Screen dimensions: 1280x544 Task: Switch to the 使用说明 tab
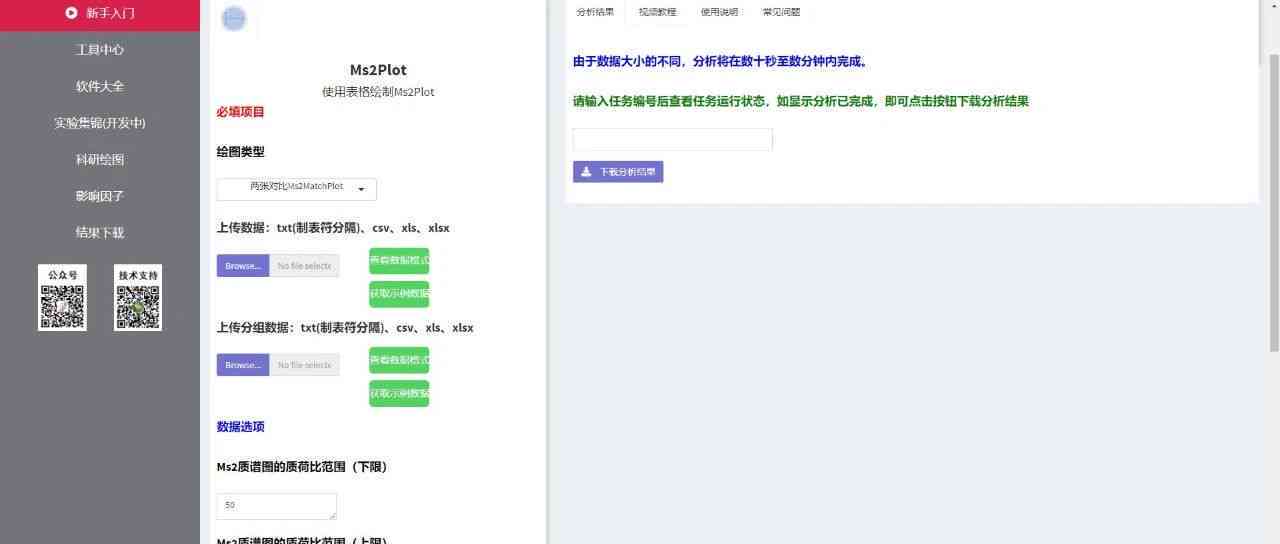pos(719,12)
